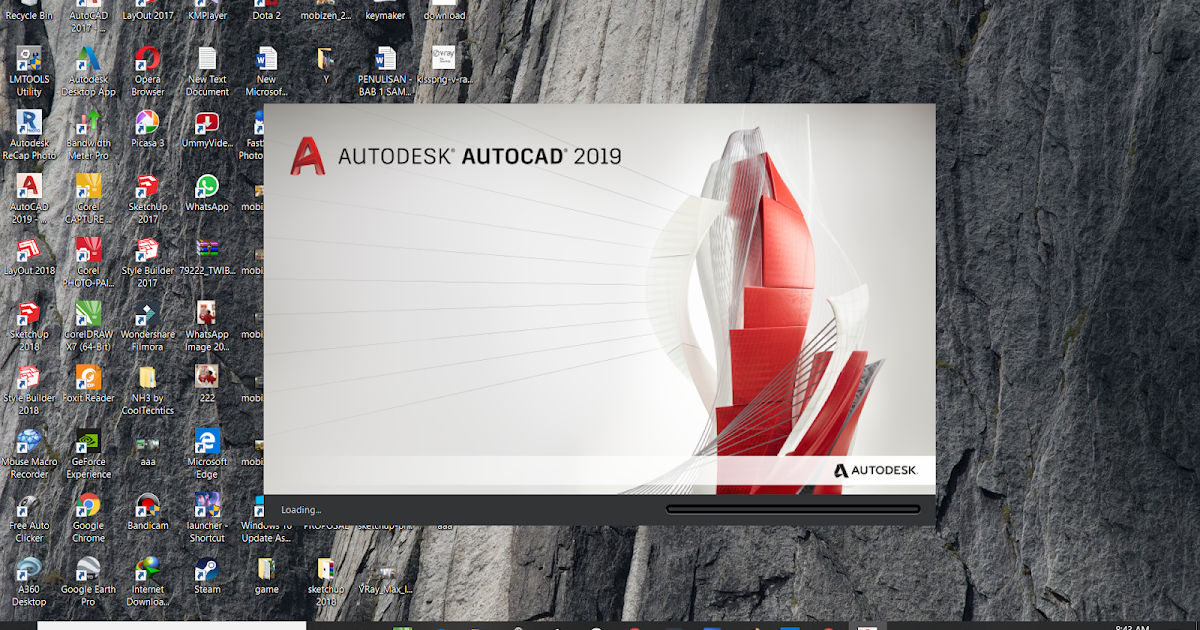This screenshot has width=1200, height=630.
Task: Click the Recycle Bin label
Action: (29, 16)
